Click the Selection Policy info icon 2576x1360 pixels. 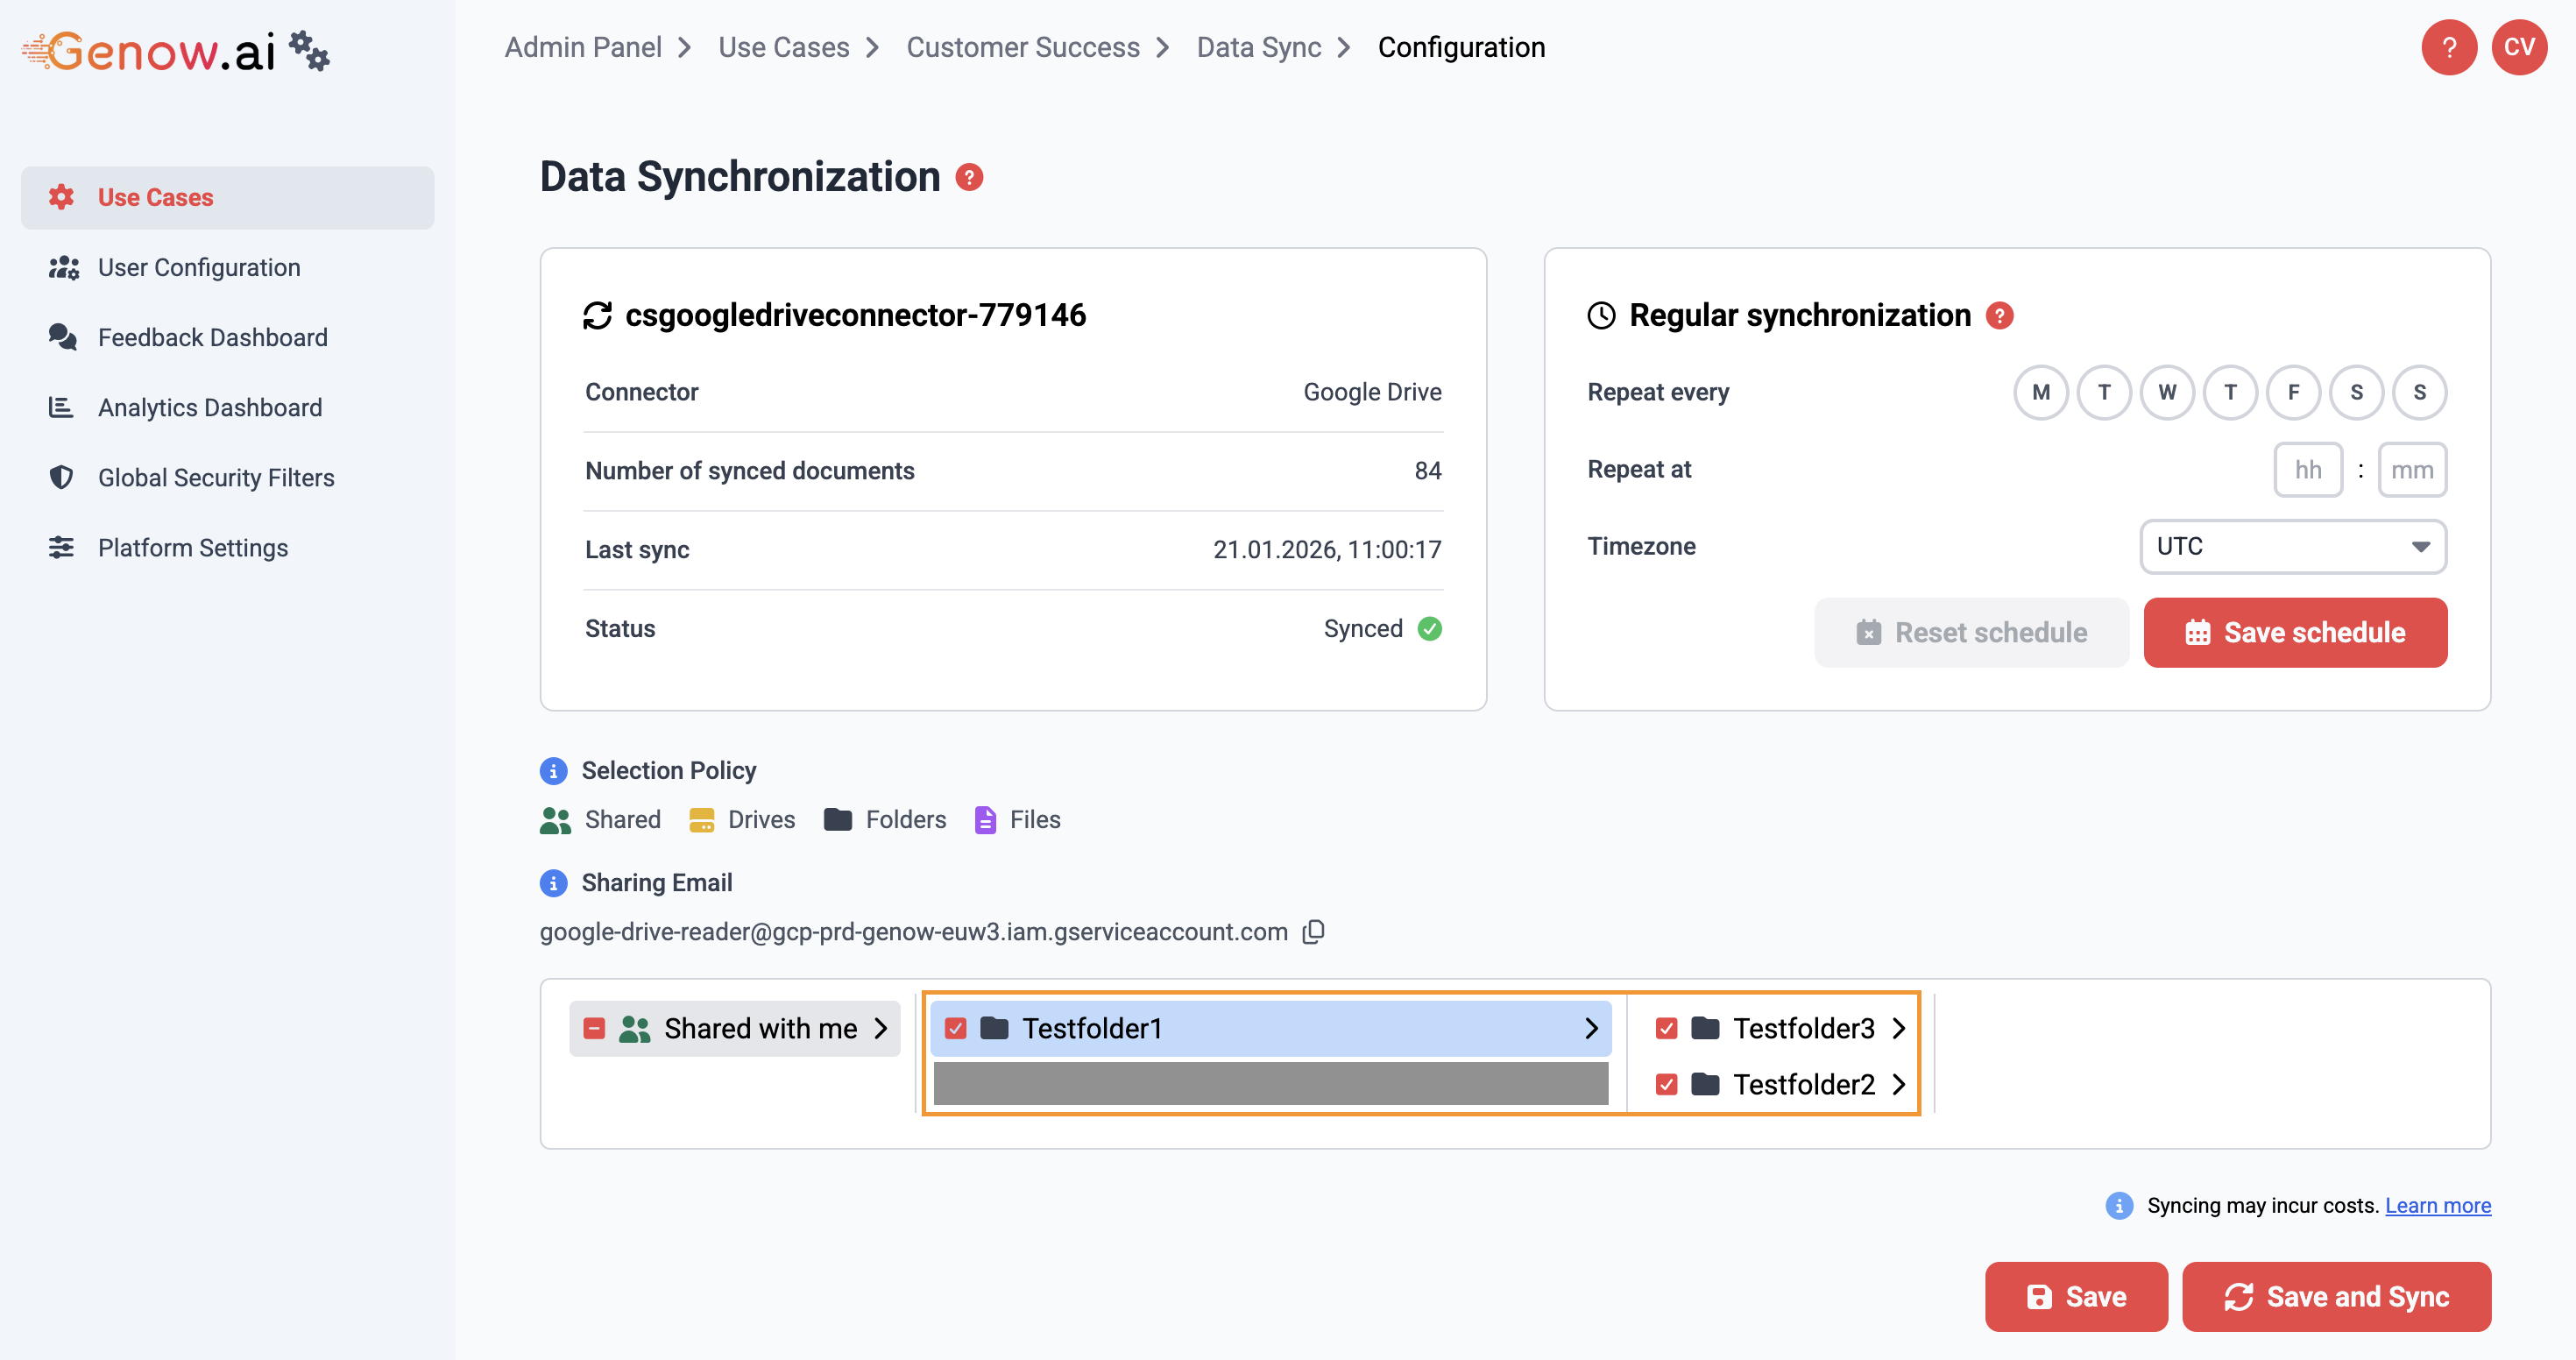pos(553,770)
